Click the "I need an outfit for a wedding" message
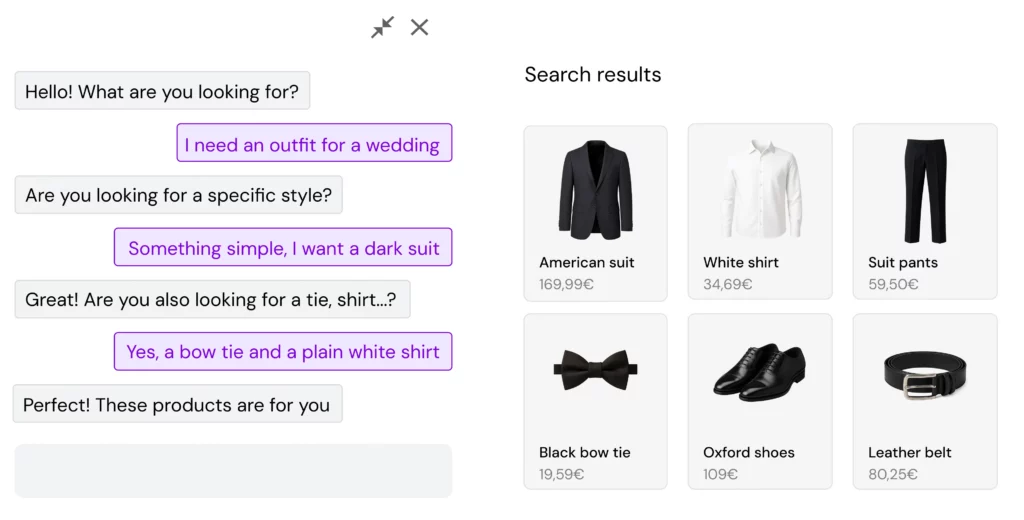 coord(313,144)
